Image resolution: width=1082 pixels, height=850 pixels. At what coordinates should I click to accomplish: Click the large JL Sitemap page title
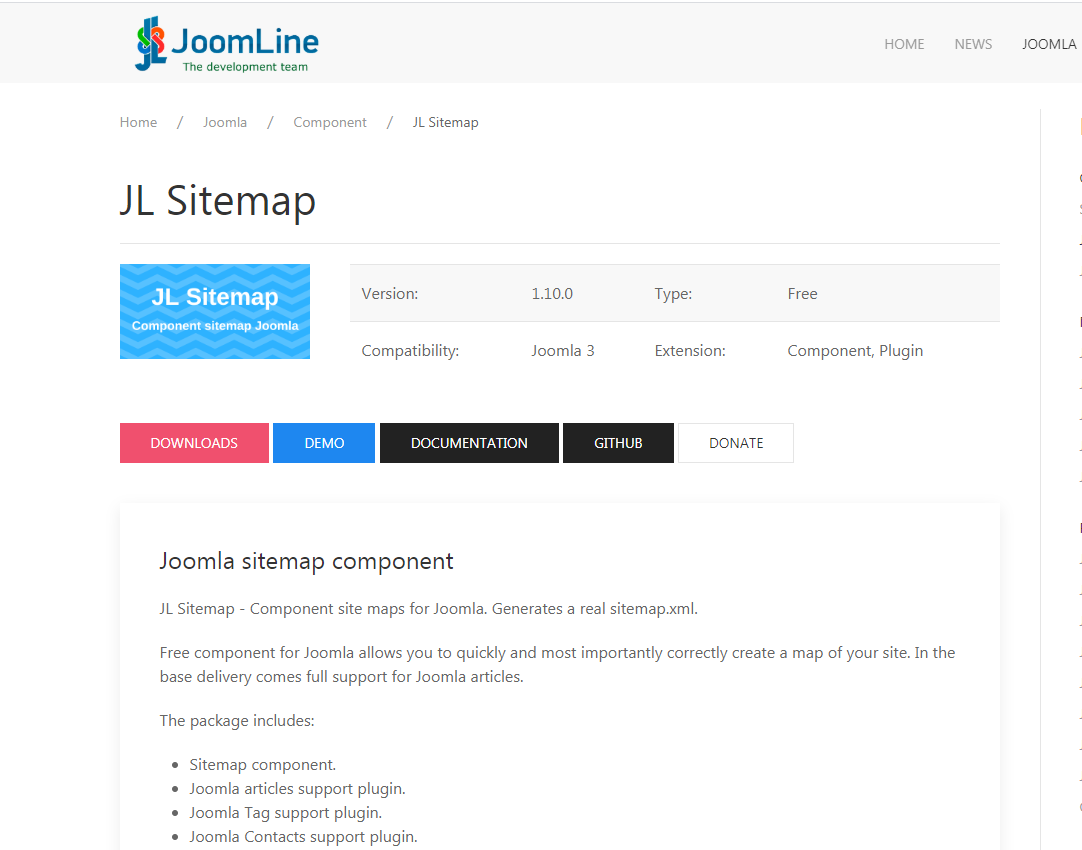tap(218, 200)
